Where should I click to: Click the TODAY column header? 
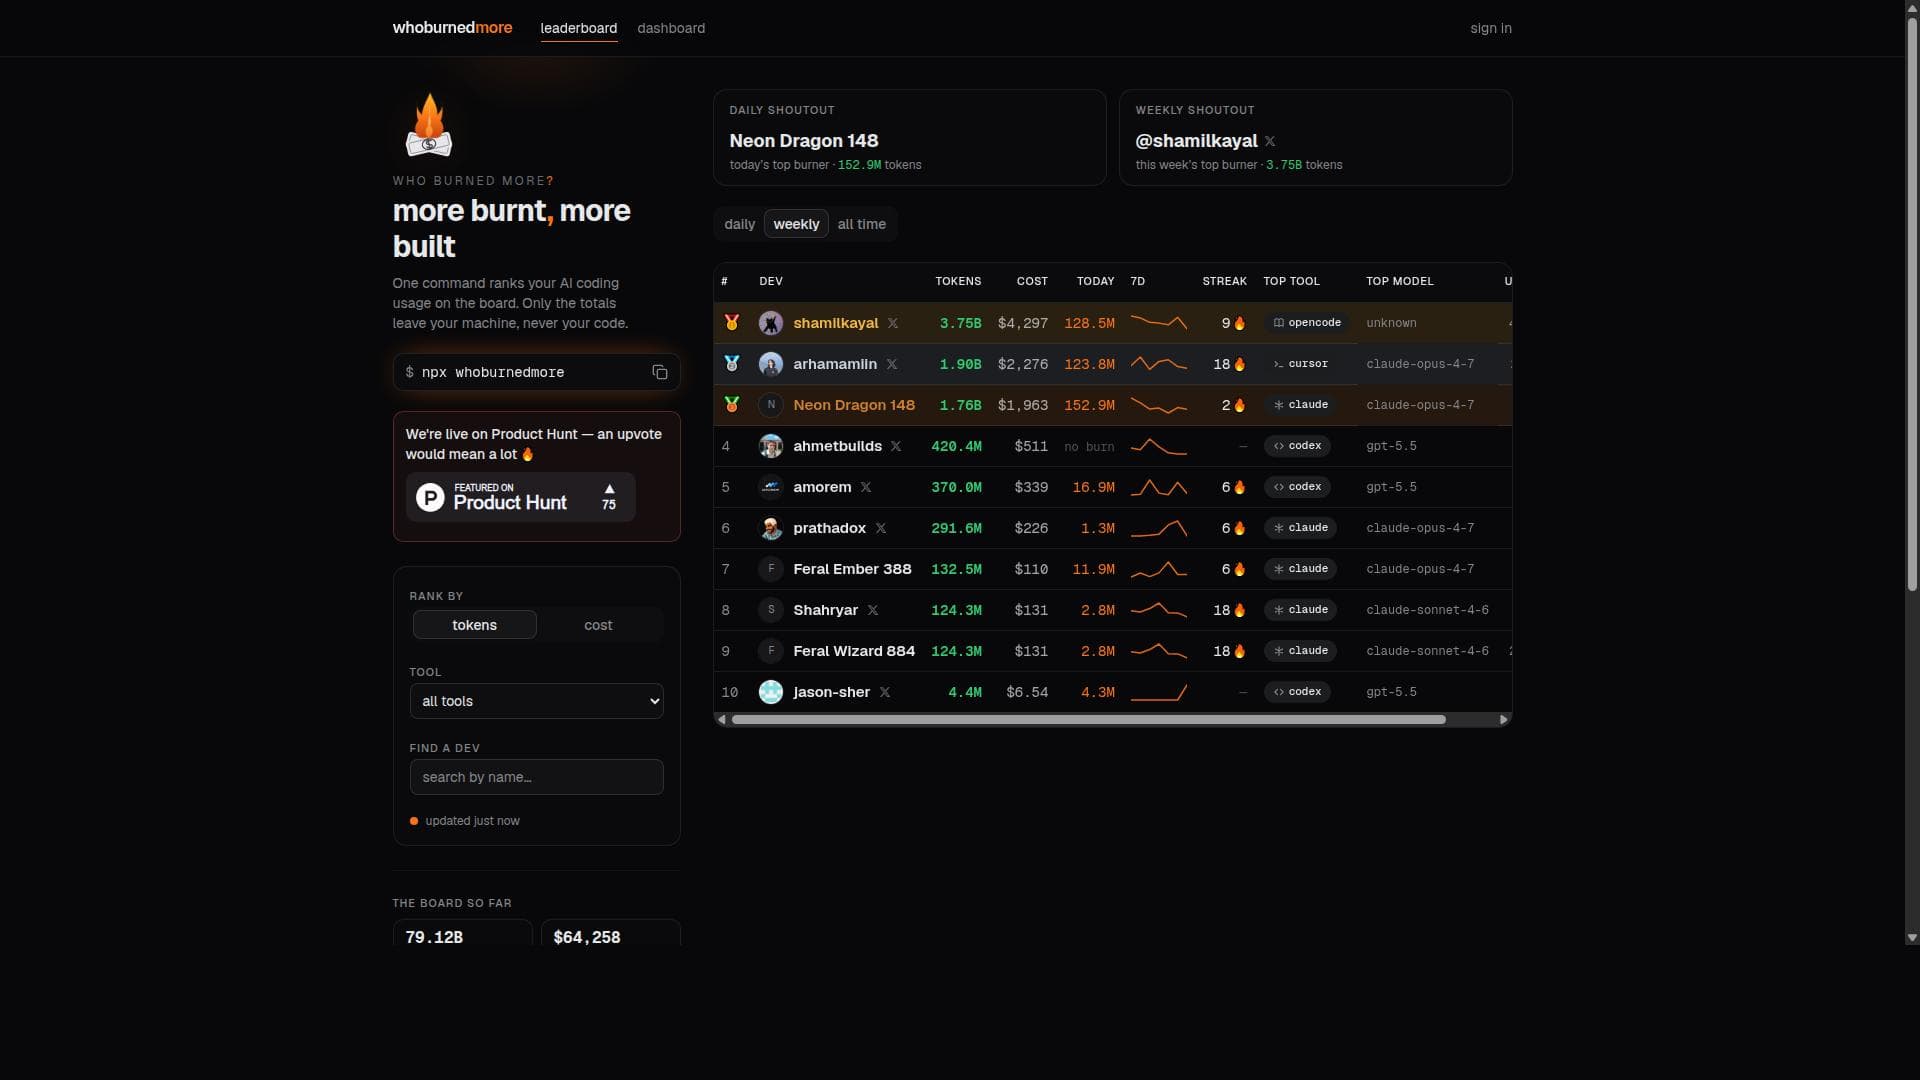[1095, 281]
